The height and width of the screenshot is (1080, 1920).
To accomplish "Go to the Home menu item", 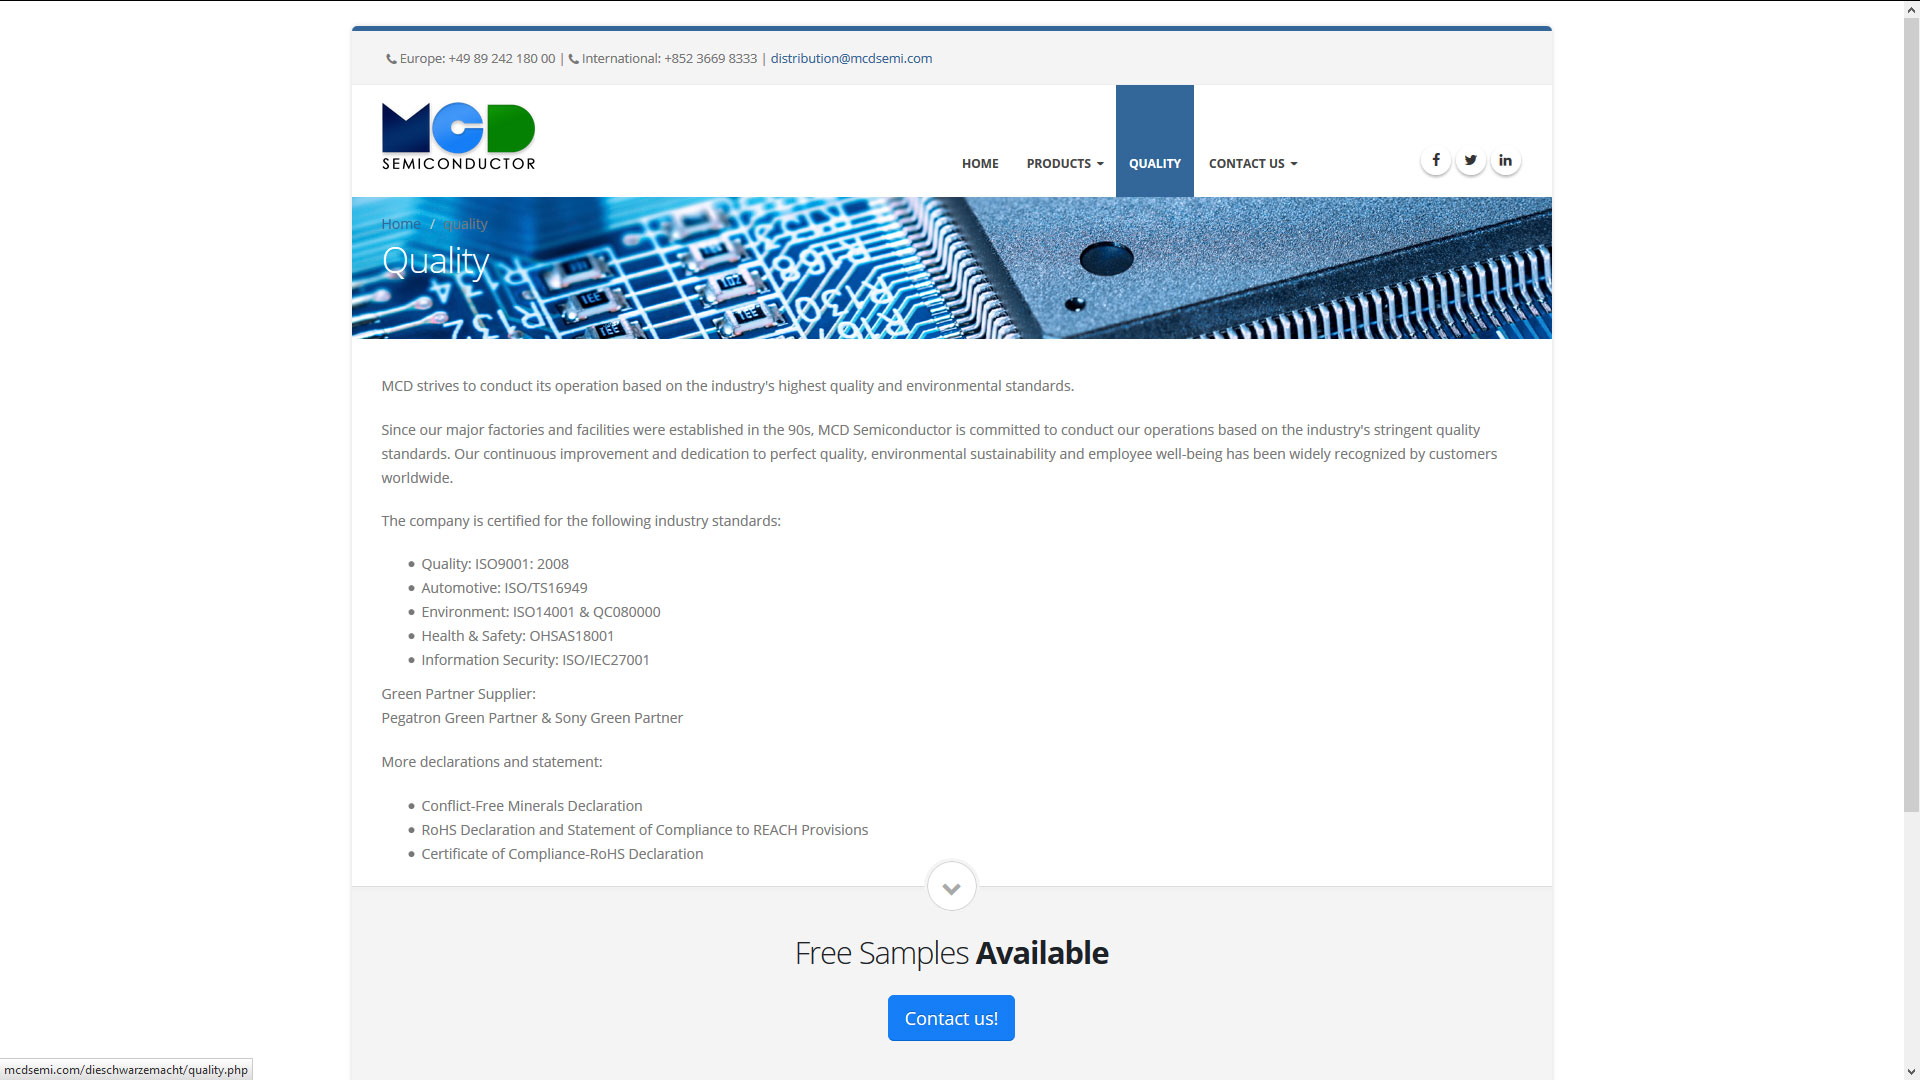I will pyautogui.click(x=979, y=163).
